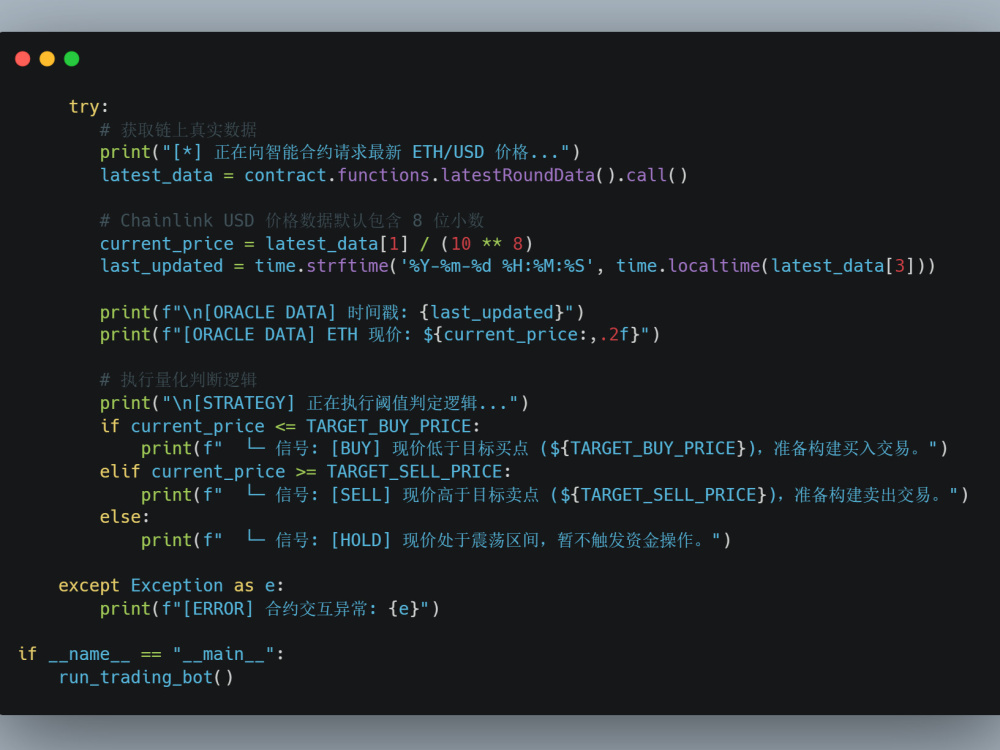The width and height of the screenshot is (1000, 750).
Task: Click the '%Y-%m-%d %H:%M:%S' format string
Action: click(497, 266)
